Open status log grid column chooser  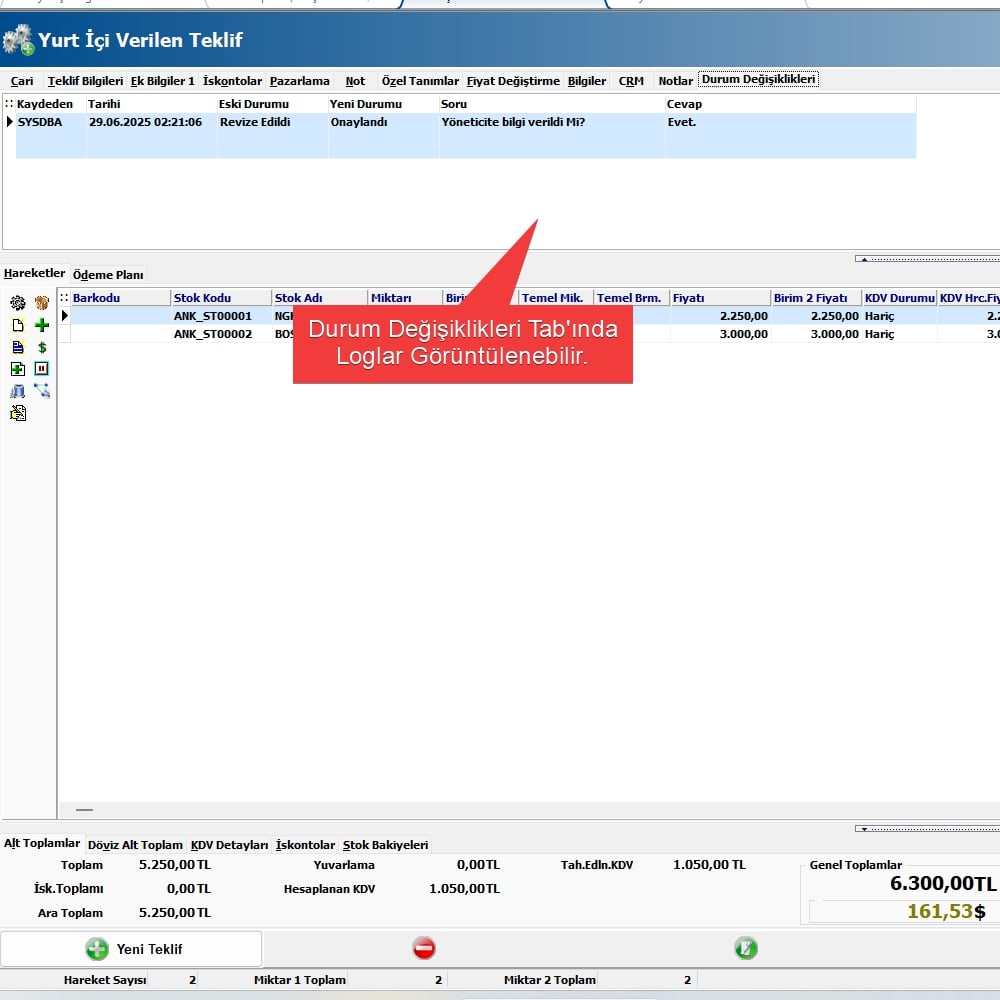pyautogui.click(x=9, y=104)
